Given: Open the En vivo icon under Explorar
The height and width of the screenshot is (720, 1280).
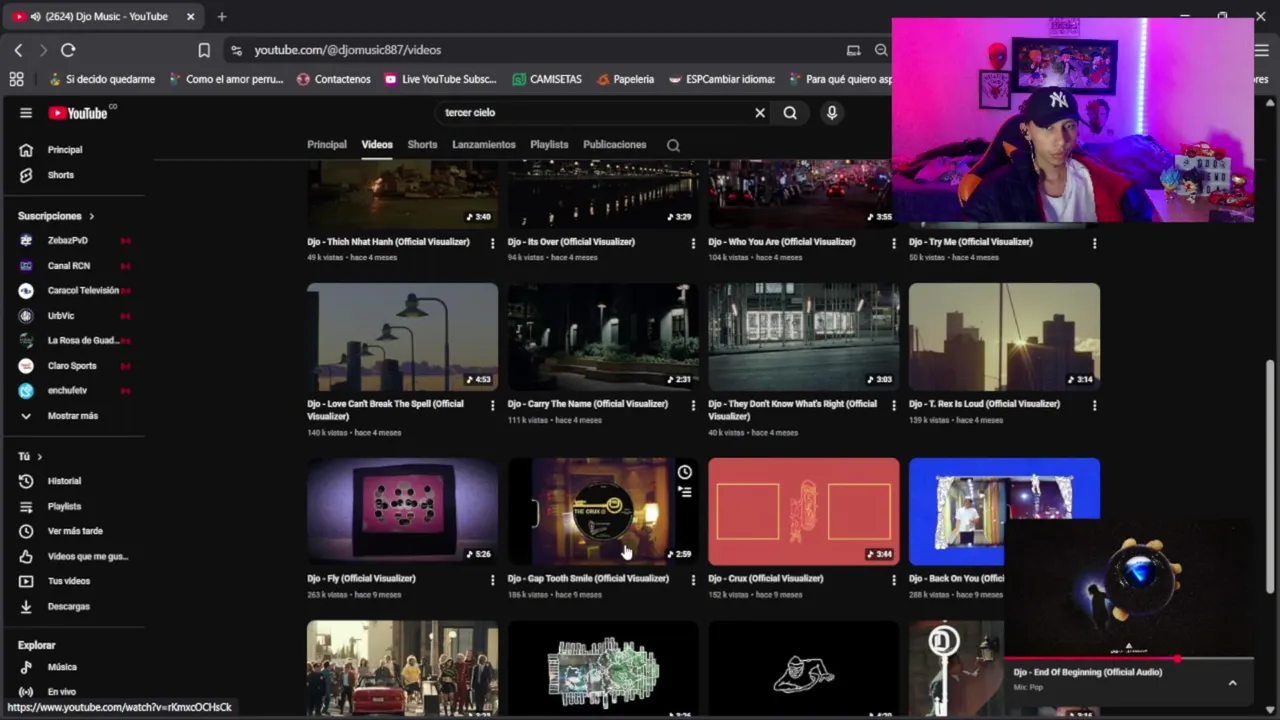Looking at the screenshot, I should pos(26,692).
